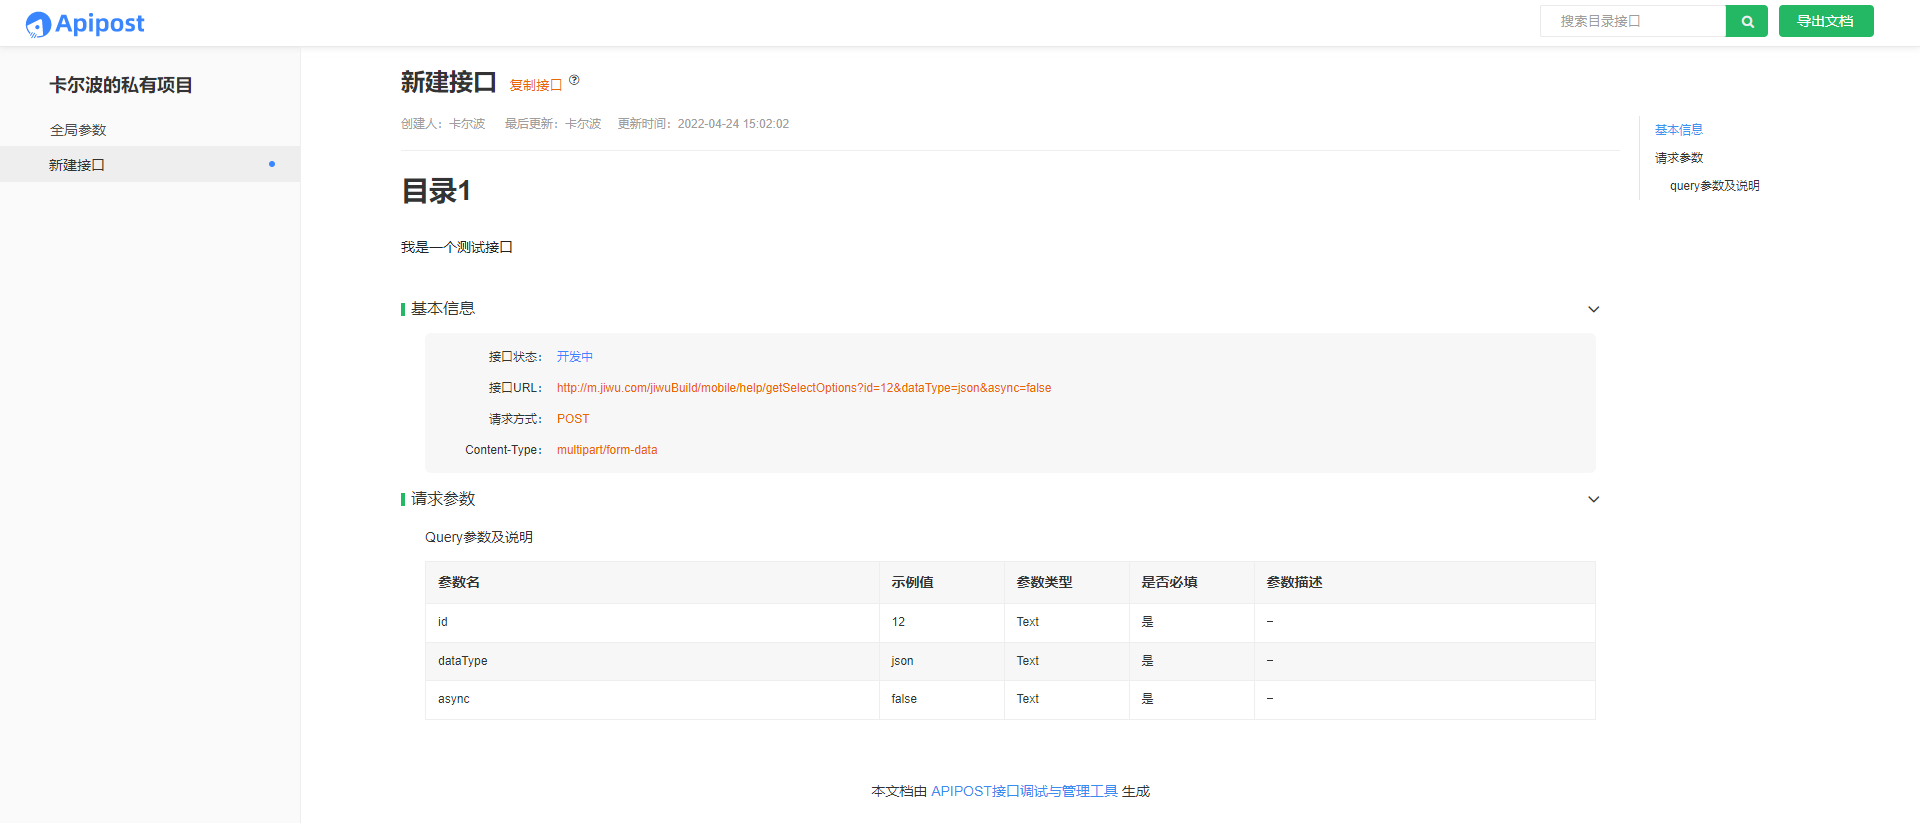Viewport: 1920px width, 823px height.
Task: Jump to 基本信息 in the outline
Action: click(1679, 130)
